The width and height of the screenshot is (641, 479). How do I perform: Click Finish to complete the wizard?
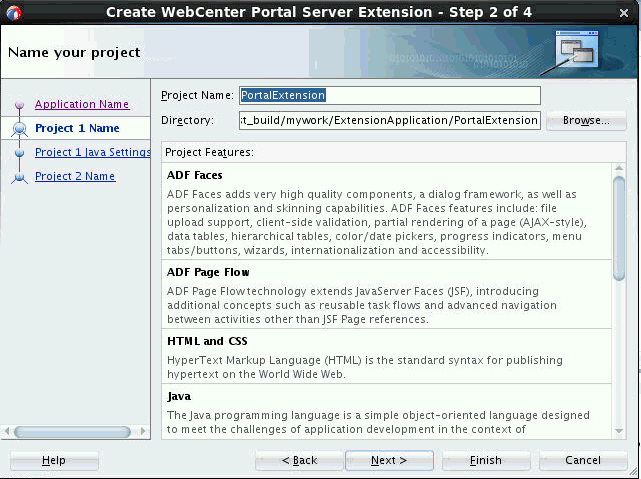pyautogui.click(x=486, y=461)
